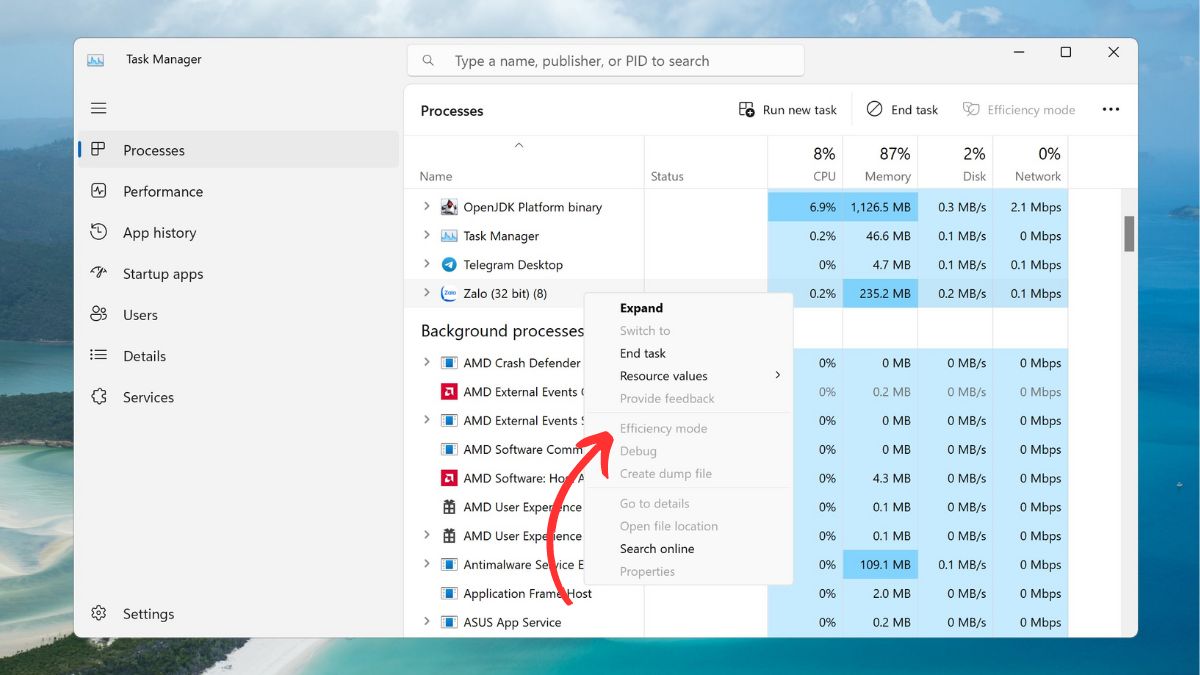Select the Antimalware Service process icon
1200x675 pixels.
449,565
